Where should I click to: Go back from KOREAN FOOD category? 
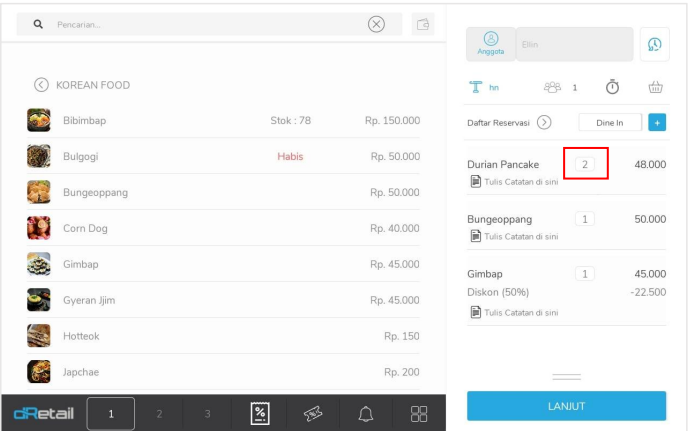(x=41, y=85)
